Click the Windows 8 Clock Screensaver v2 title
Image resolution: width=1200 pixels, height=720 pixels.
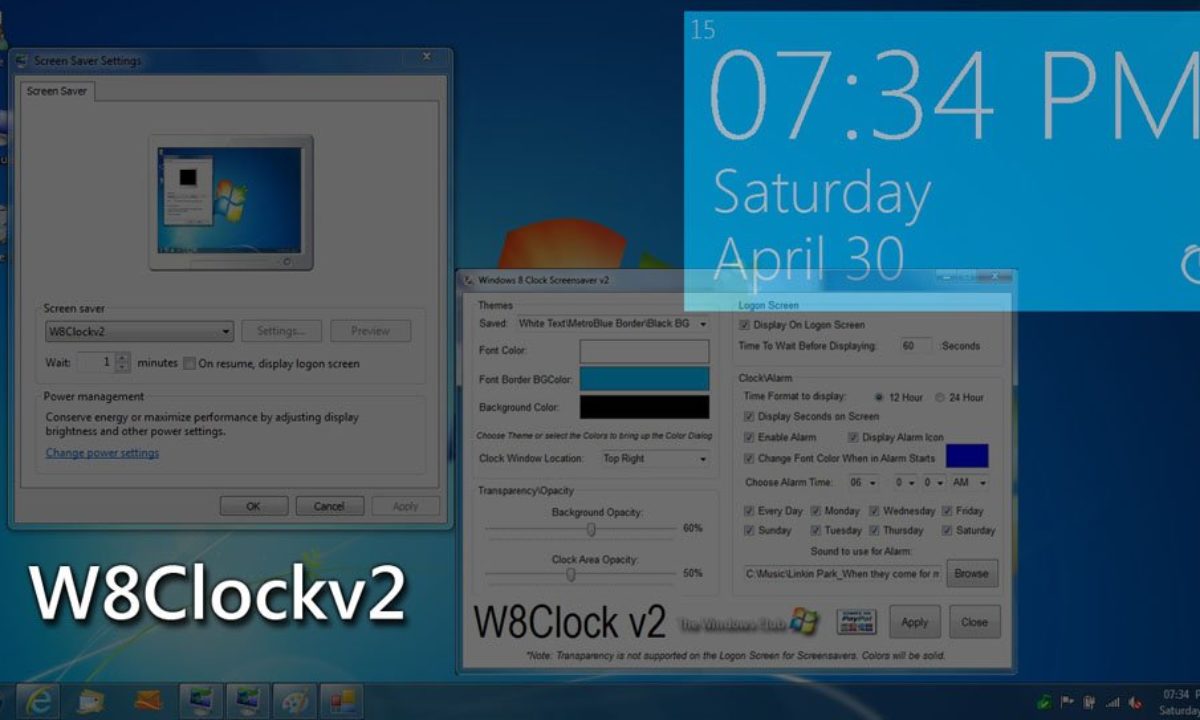click(x=543, y=281)
